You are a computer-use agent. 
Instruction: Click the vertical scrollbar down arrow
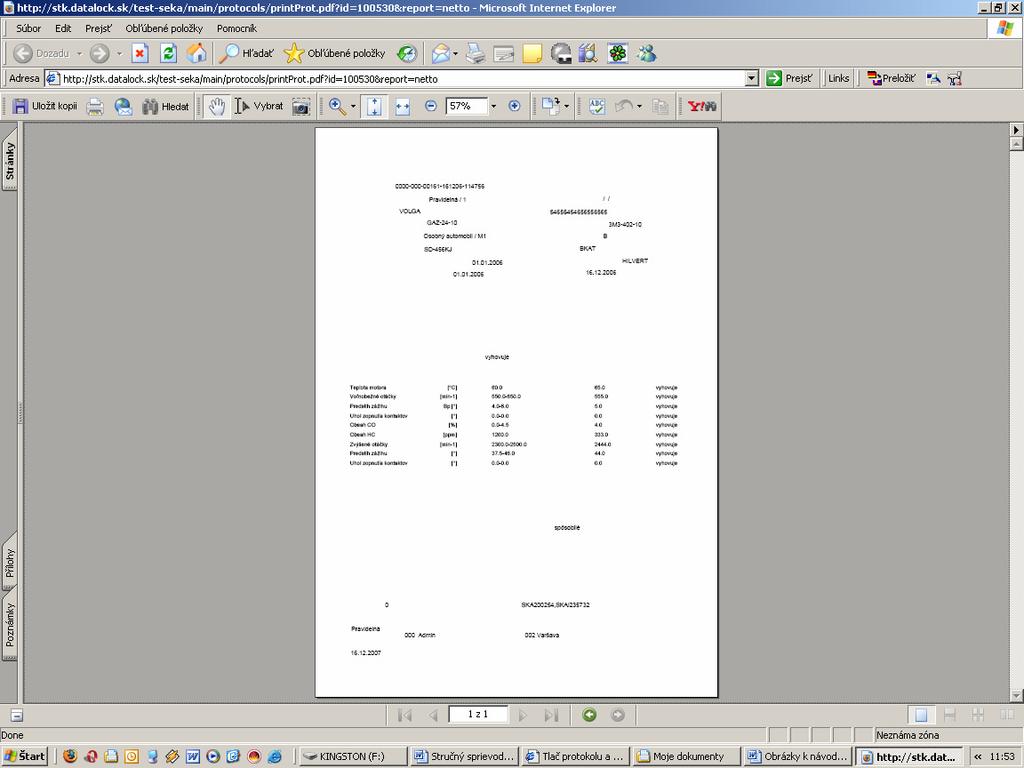coord(1016,696)
